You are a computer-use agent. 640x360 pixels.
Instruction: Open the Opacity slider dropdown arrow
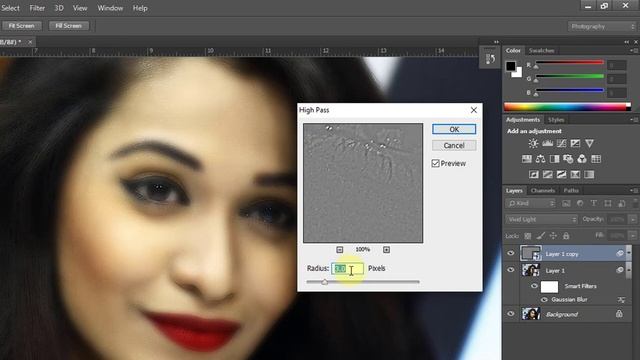point(633,220)
